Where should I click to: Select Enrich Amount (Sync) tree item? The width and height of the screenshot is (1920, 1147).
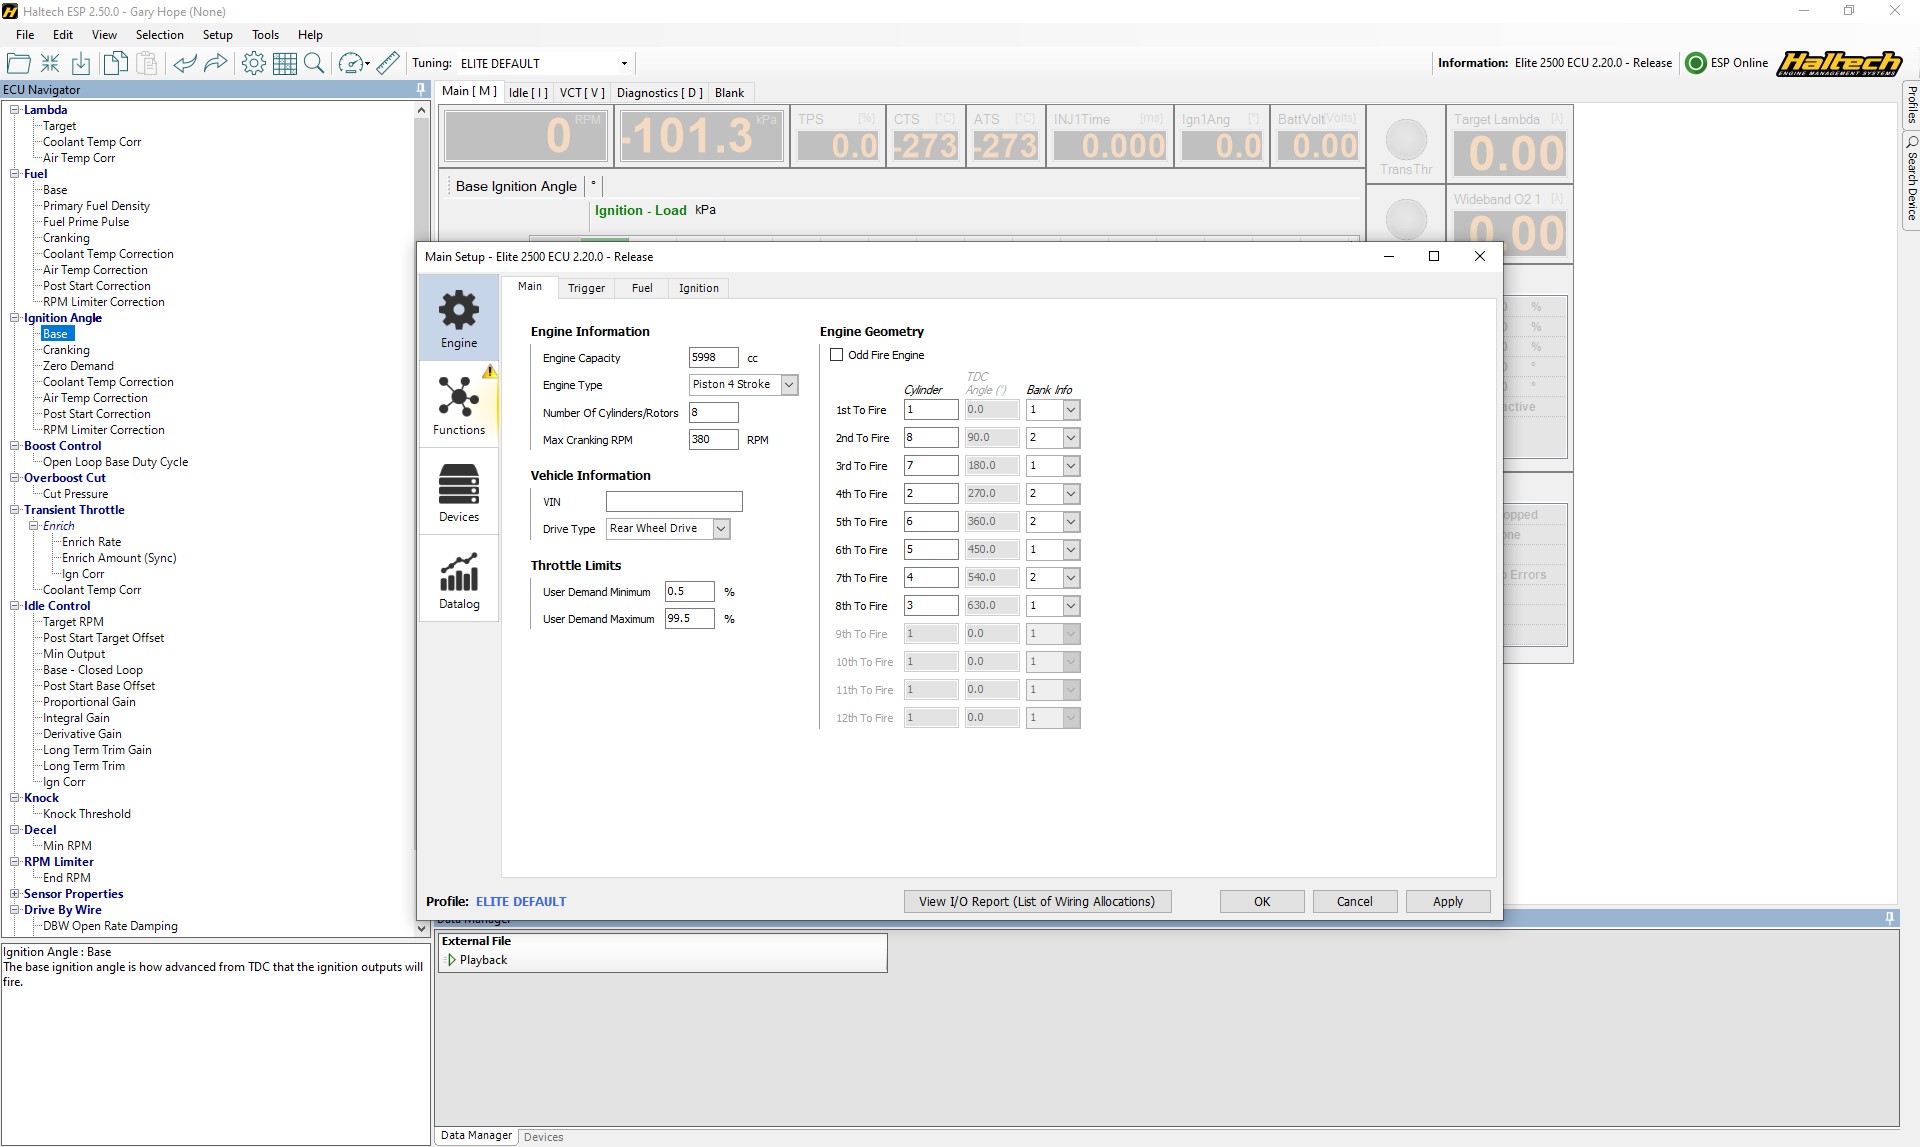point(119,558)
